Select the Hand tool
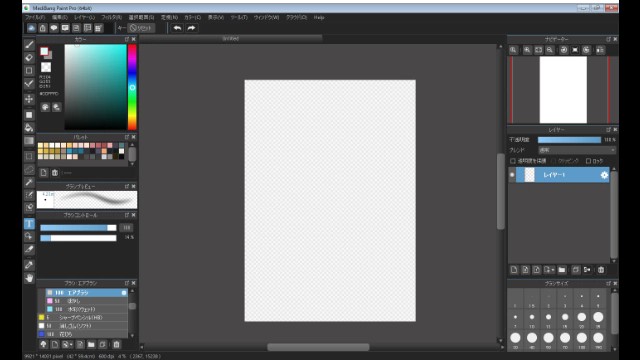Viewport: 640px width, 360px height. pos(29,278)
